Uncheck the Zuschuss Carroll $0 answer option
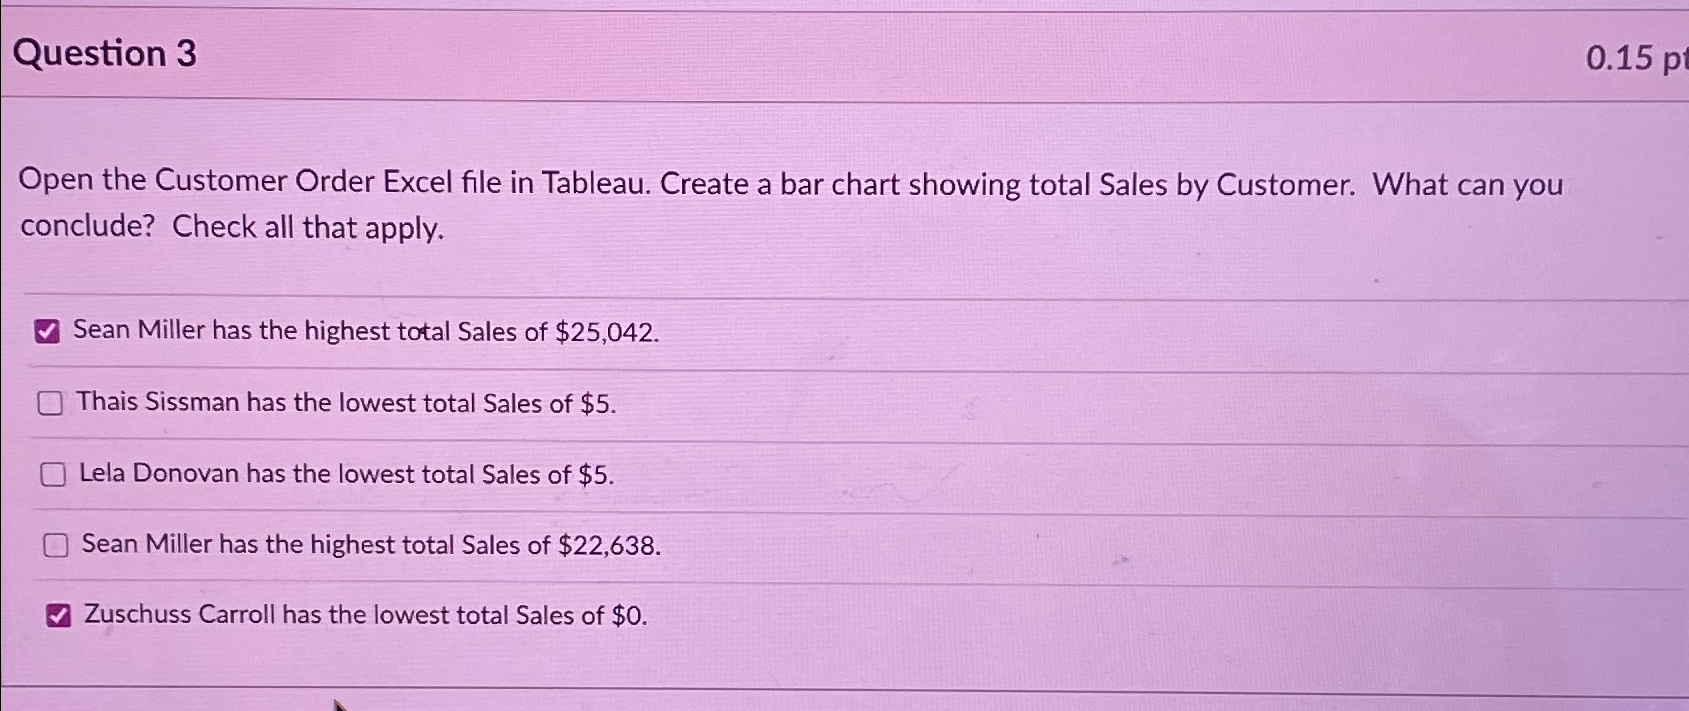The width and height of the screenshot is (1689, 711). (x=58, y=614)
